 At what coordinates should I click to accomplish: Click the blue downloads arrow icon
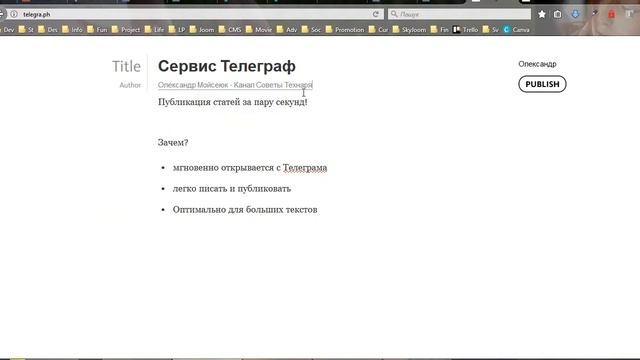coord(576,14)
